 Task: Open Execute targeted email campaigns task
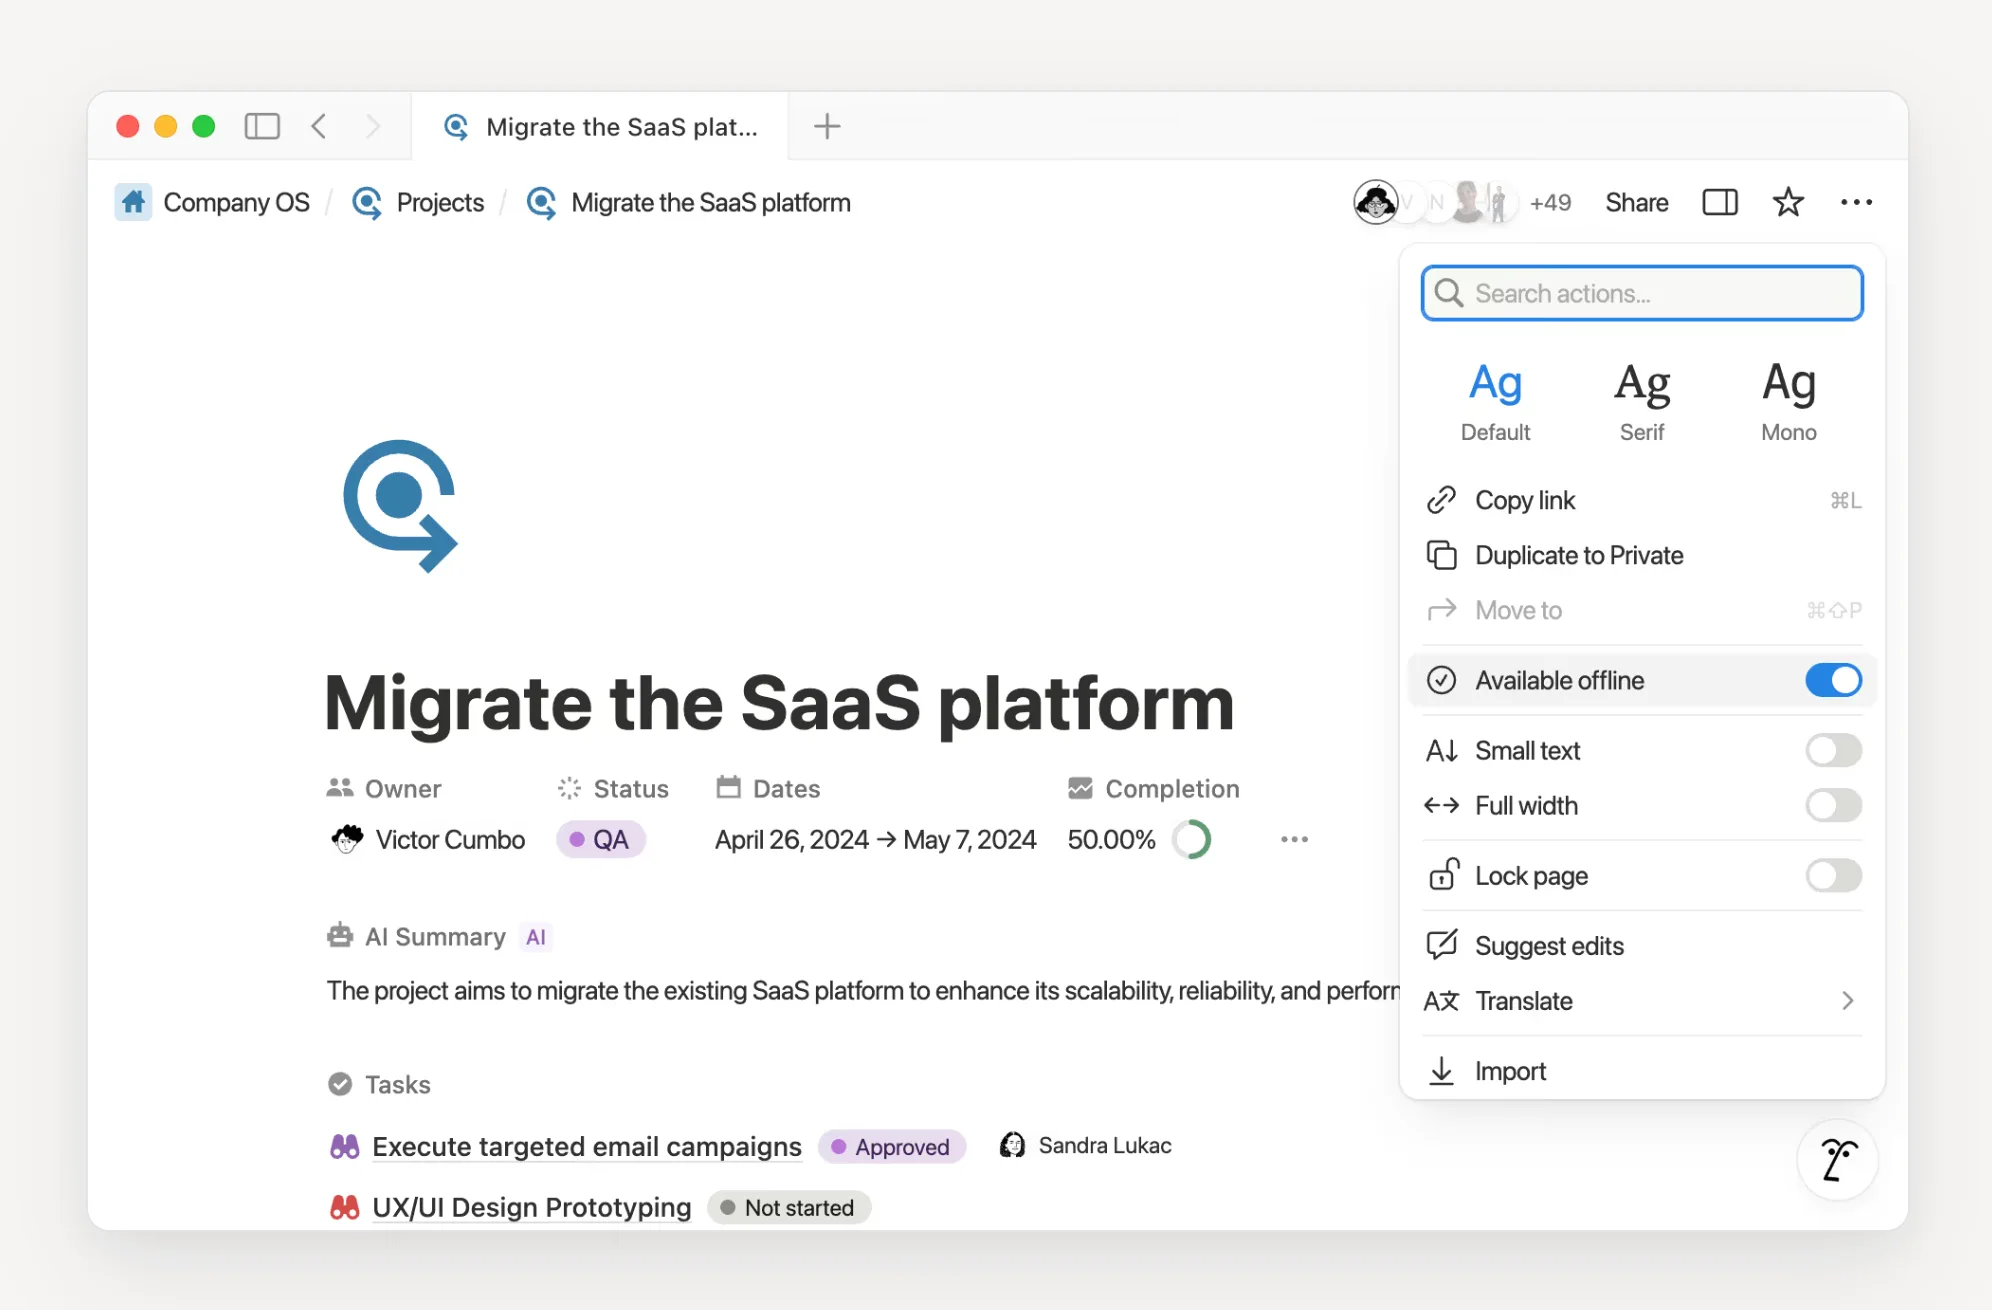tap(587, 1146)
